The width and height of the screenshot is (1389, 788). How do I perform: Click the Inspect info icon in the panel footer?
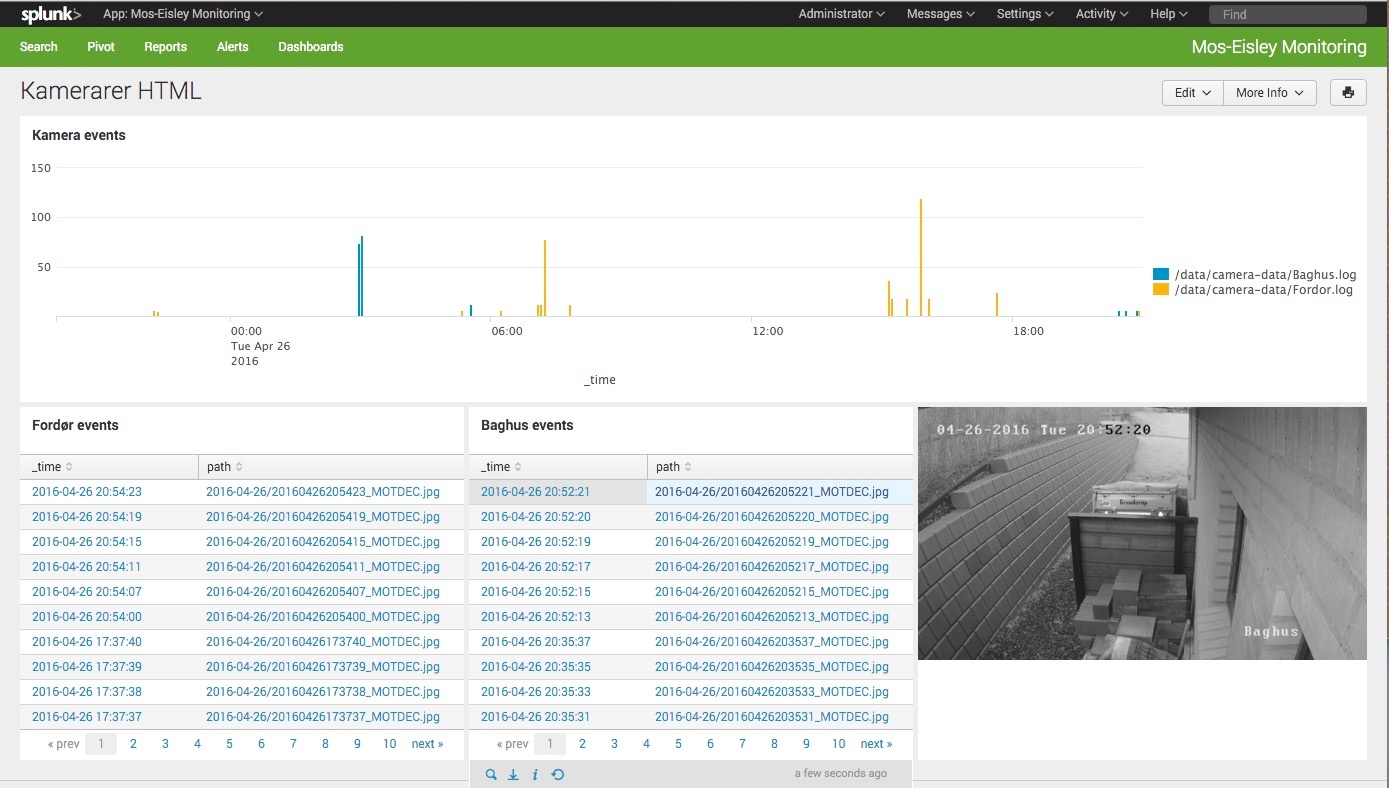pos(535,774)
